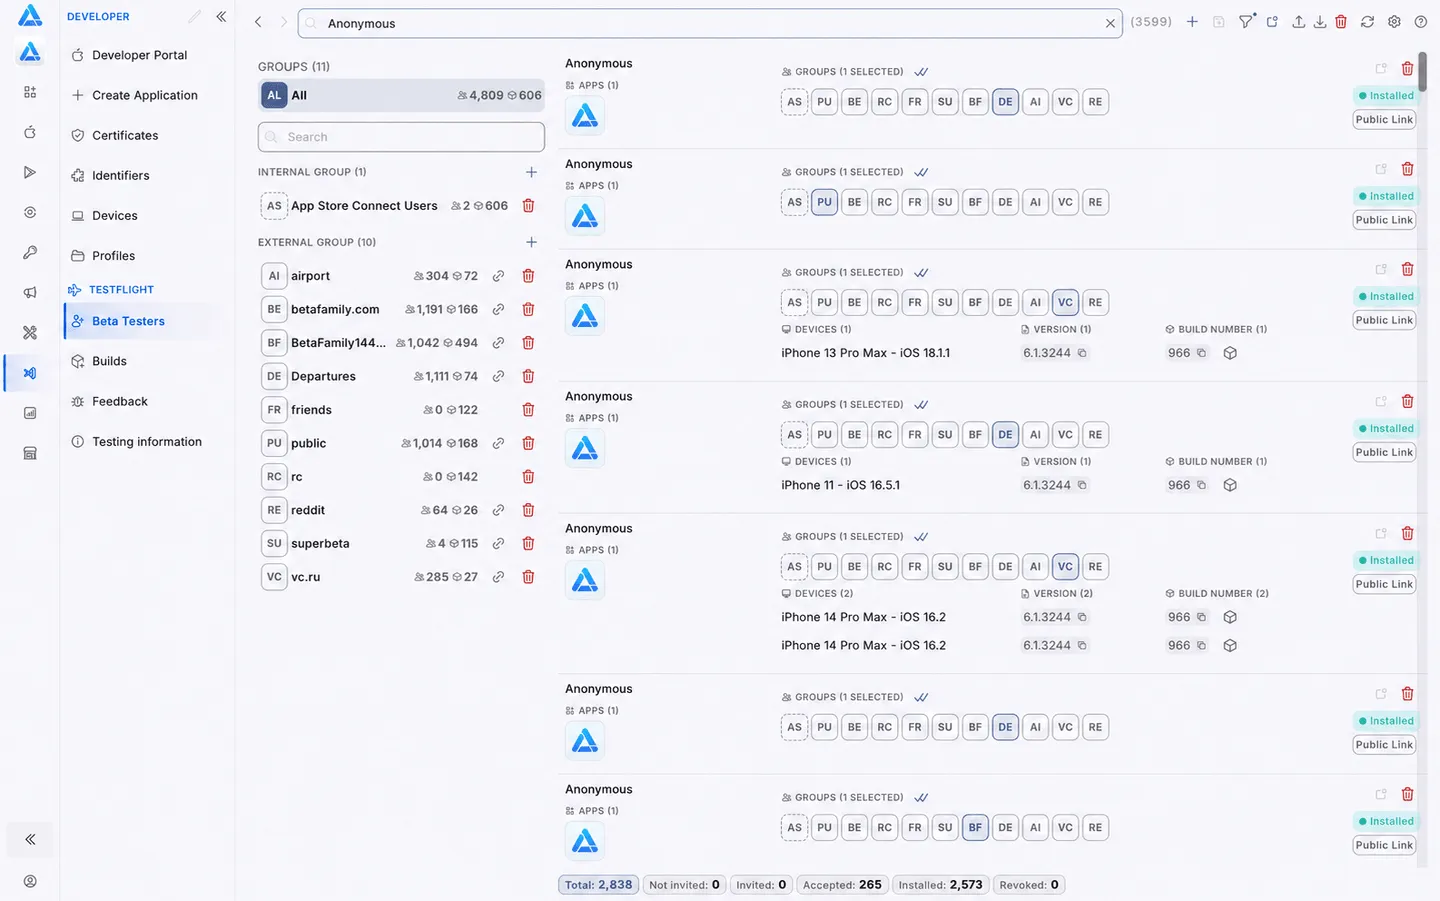The width and height of the screenshot is (1440, 901).
Task: Go back with the left chevron arrow
Action: click(x=258, y=22)
